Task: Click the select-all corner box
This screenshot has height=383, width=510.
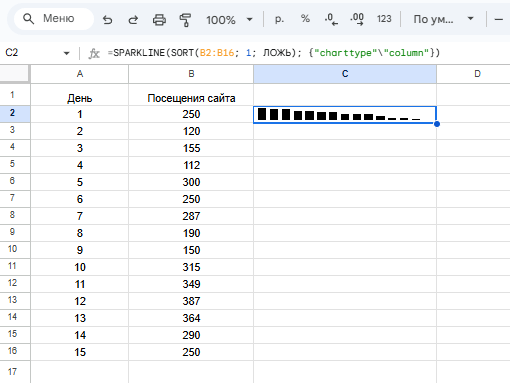Action: coord(14,74)
